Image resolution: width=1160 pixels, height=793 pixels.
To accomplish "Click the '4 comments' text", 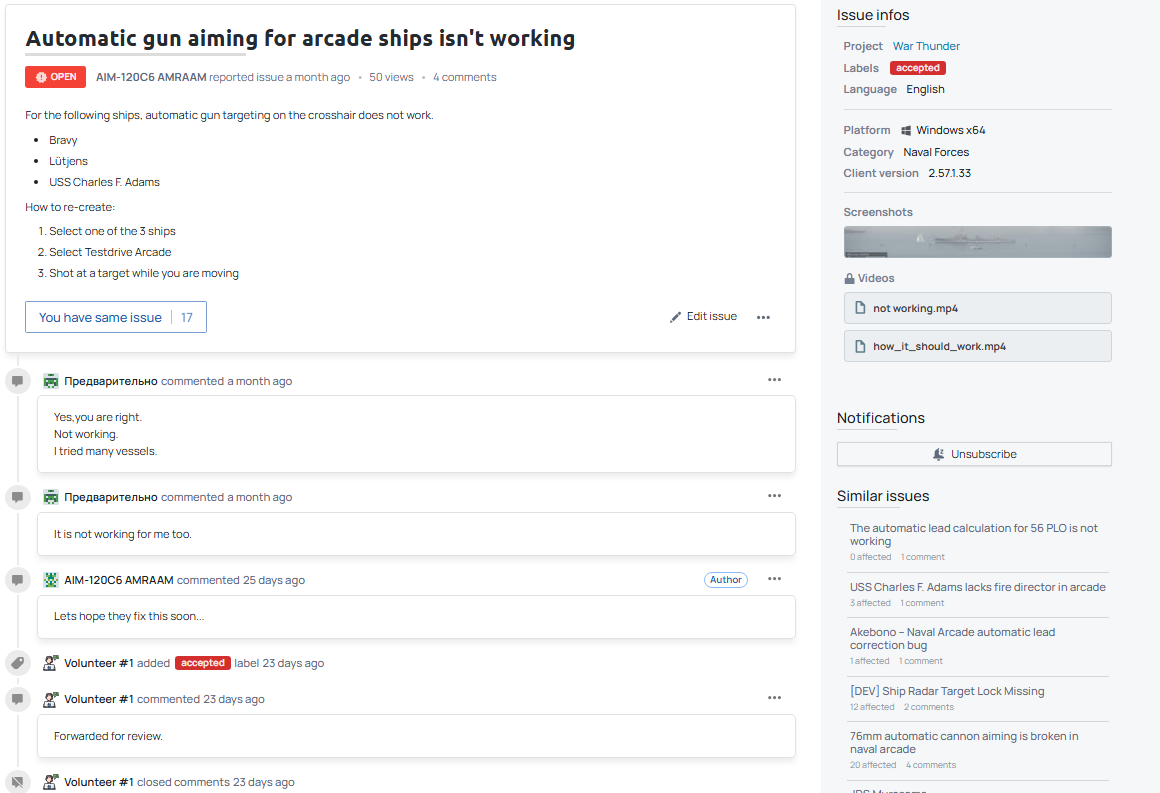I will point(465,77).
